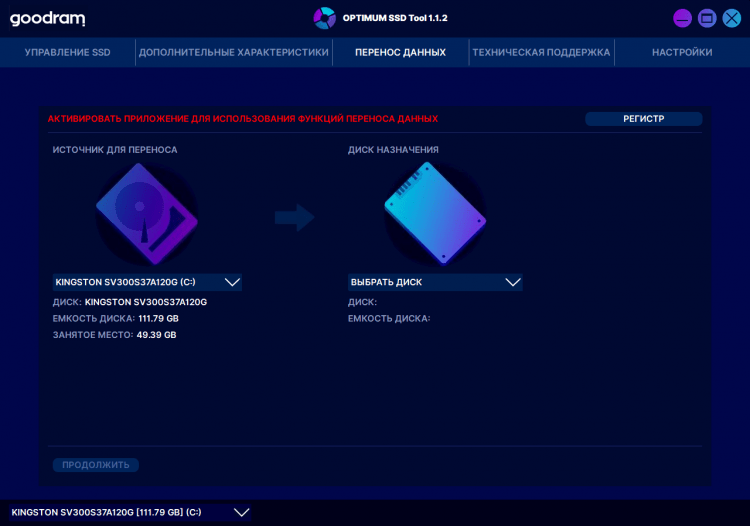Click the used space value 49.39 GB

156,335
